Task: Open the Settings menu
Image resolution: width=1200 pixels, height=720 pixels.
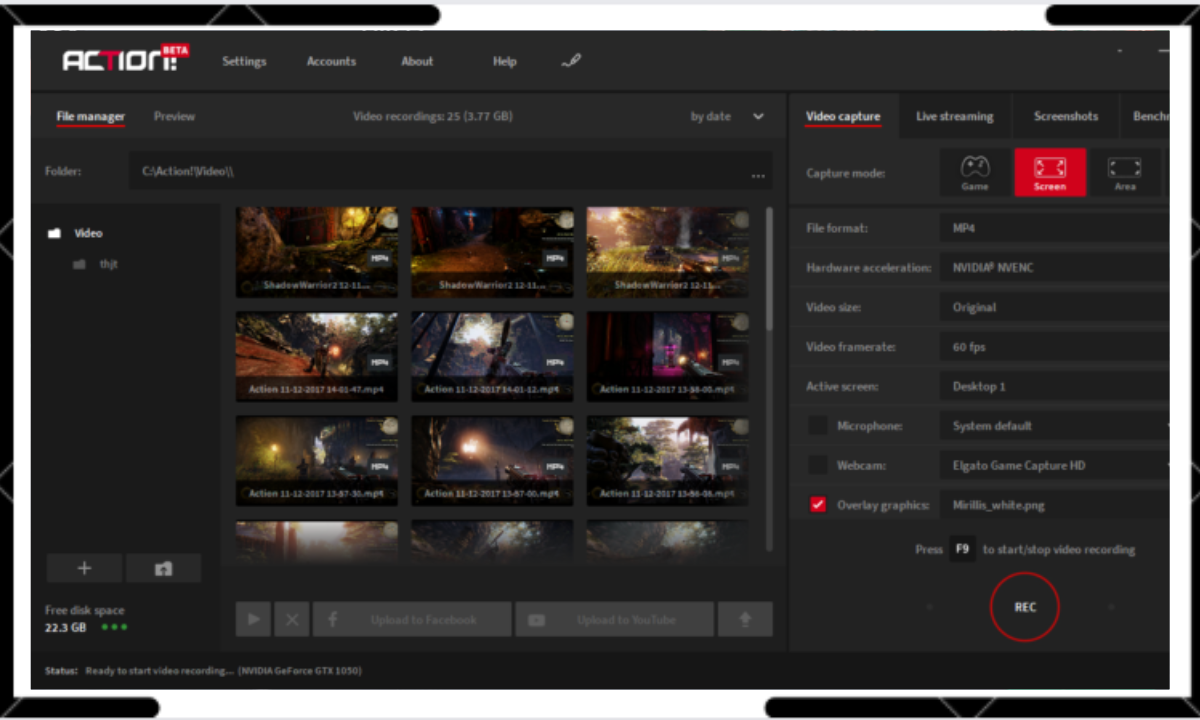Action: [244, 61]
